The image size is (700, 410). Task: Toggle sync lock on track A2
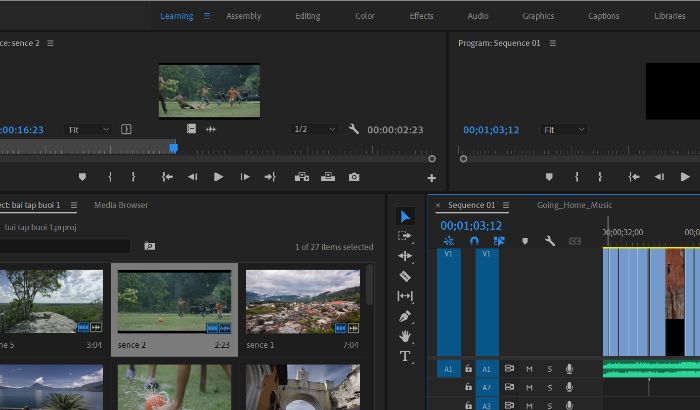[509, 387]
